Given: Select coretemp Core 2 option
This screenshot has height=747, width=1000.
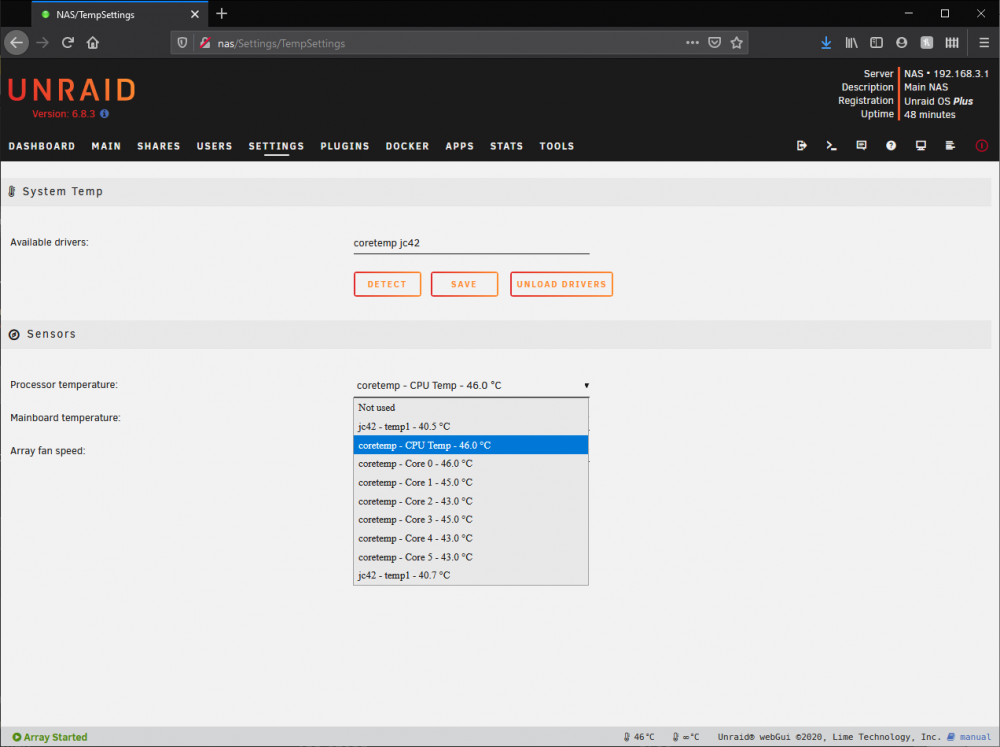Looking at the screenshot, I should coord(471,501).
